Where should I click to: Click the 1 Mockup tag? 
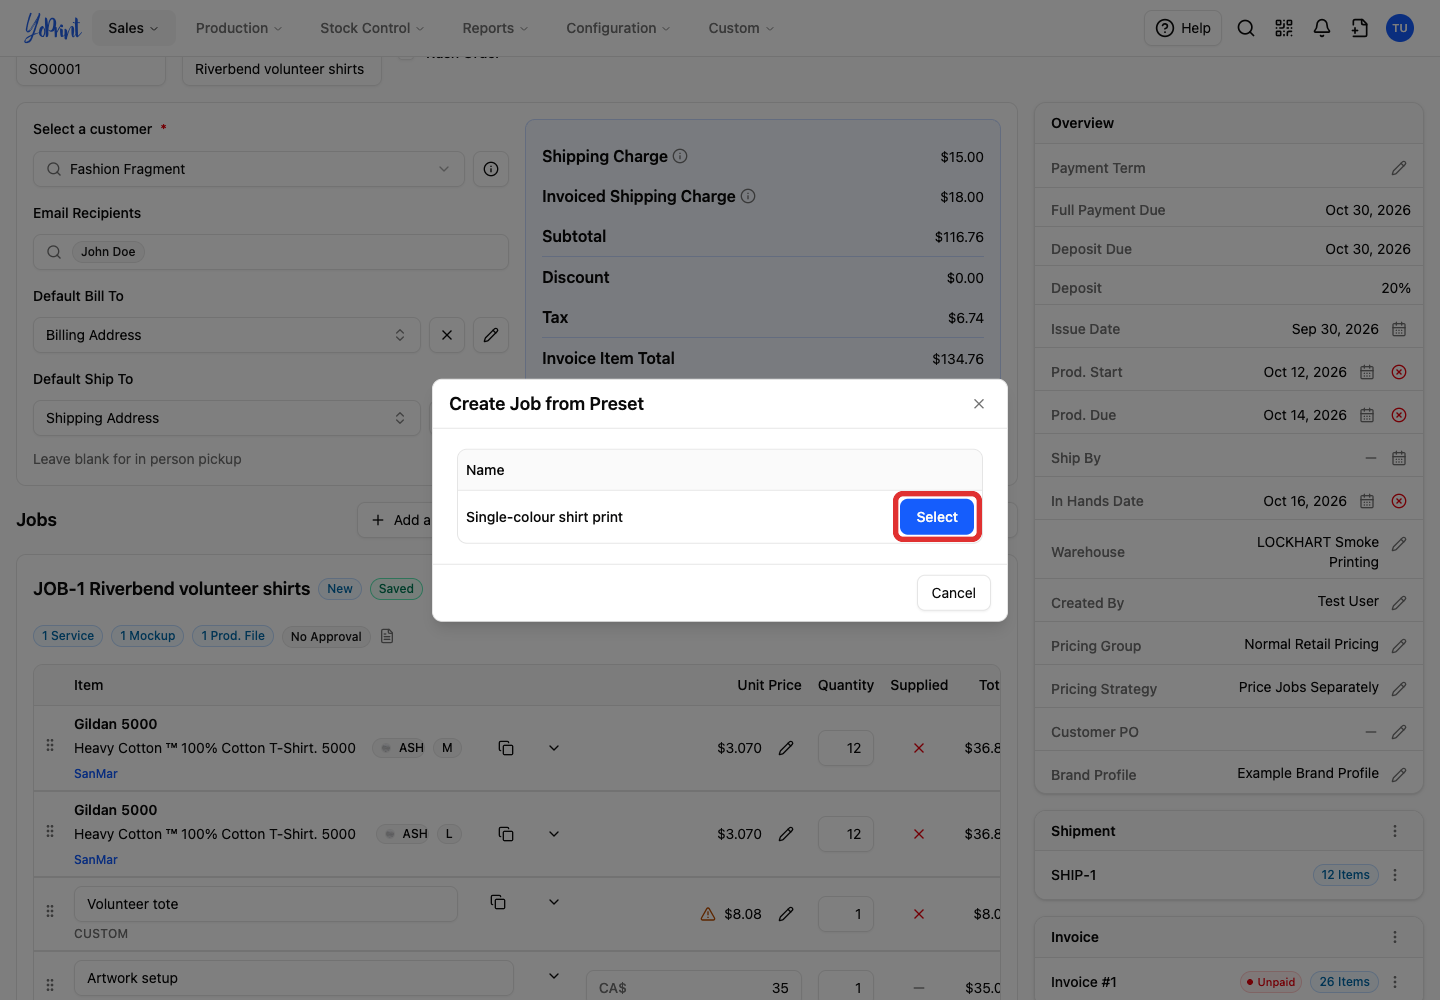coord(148,636)
